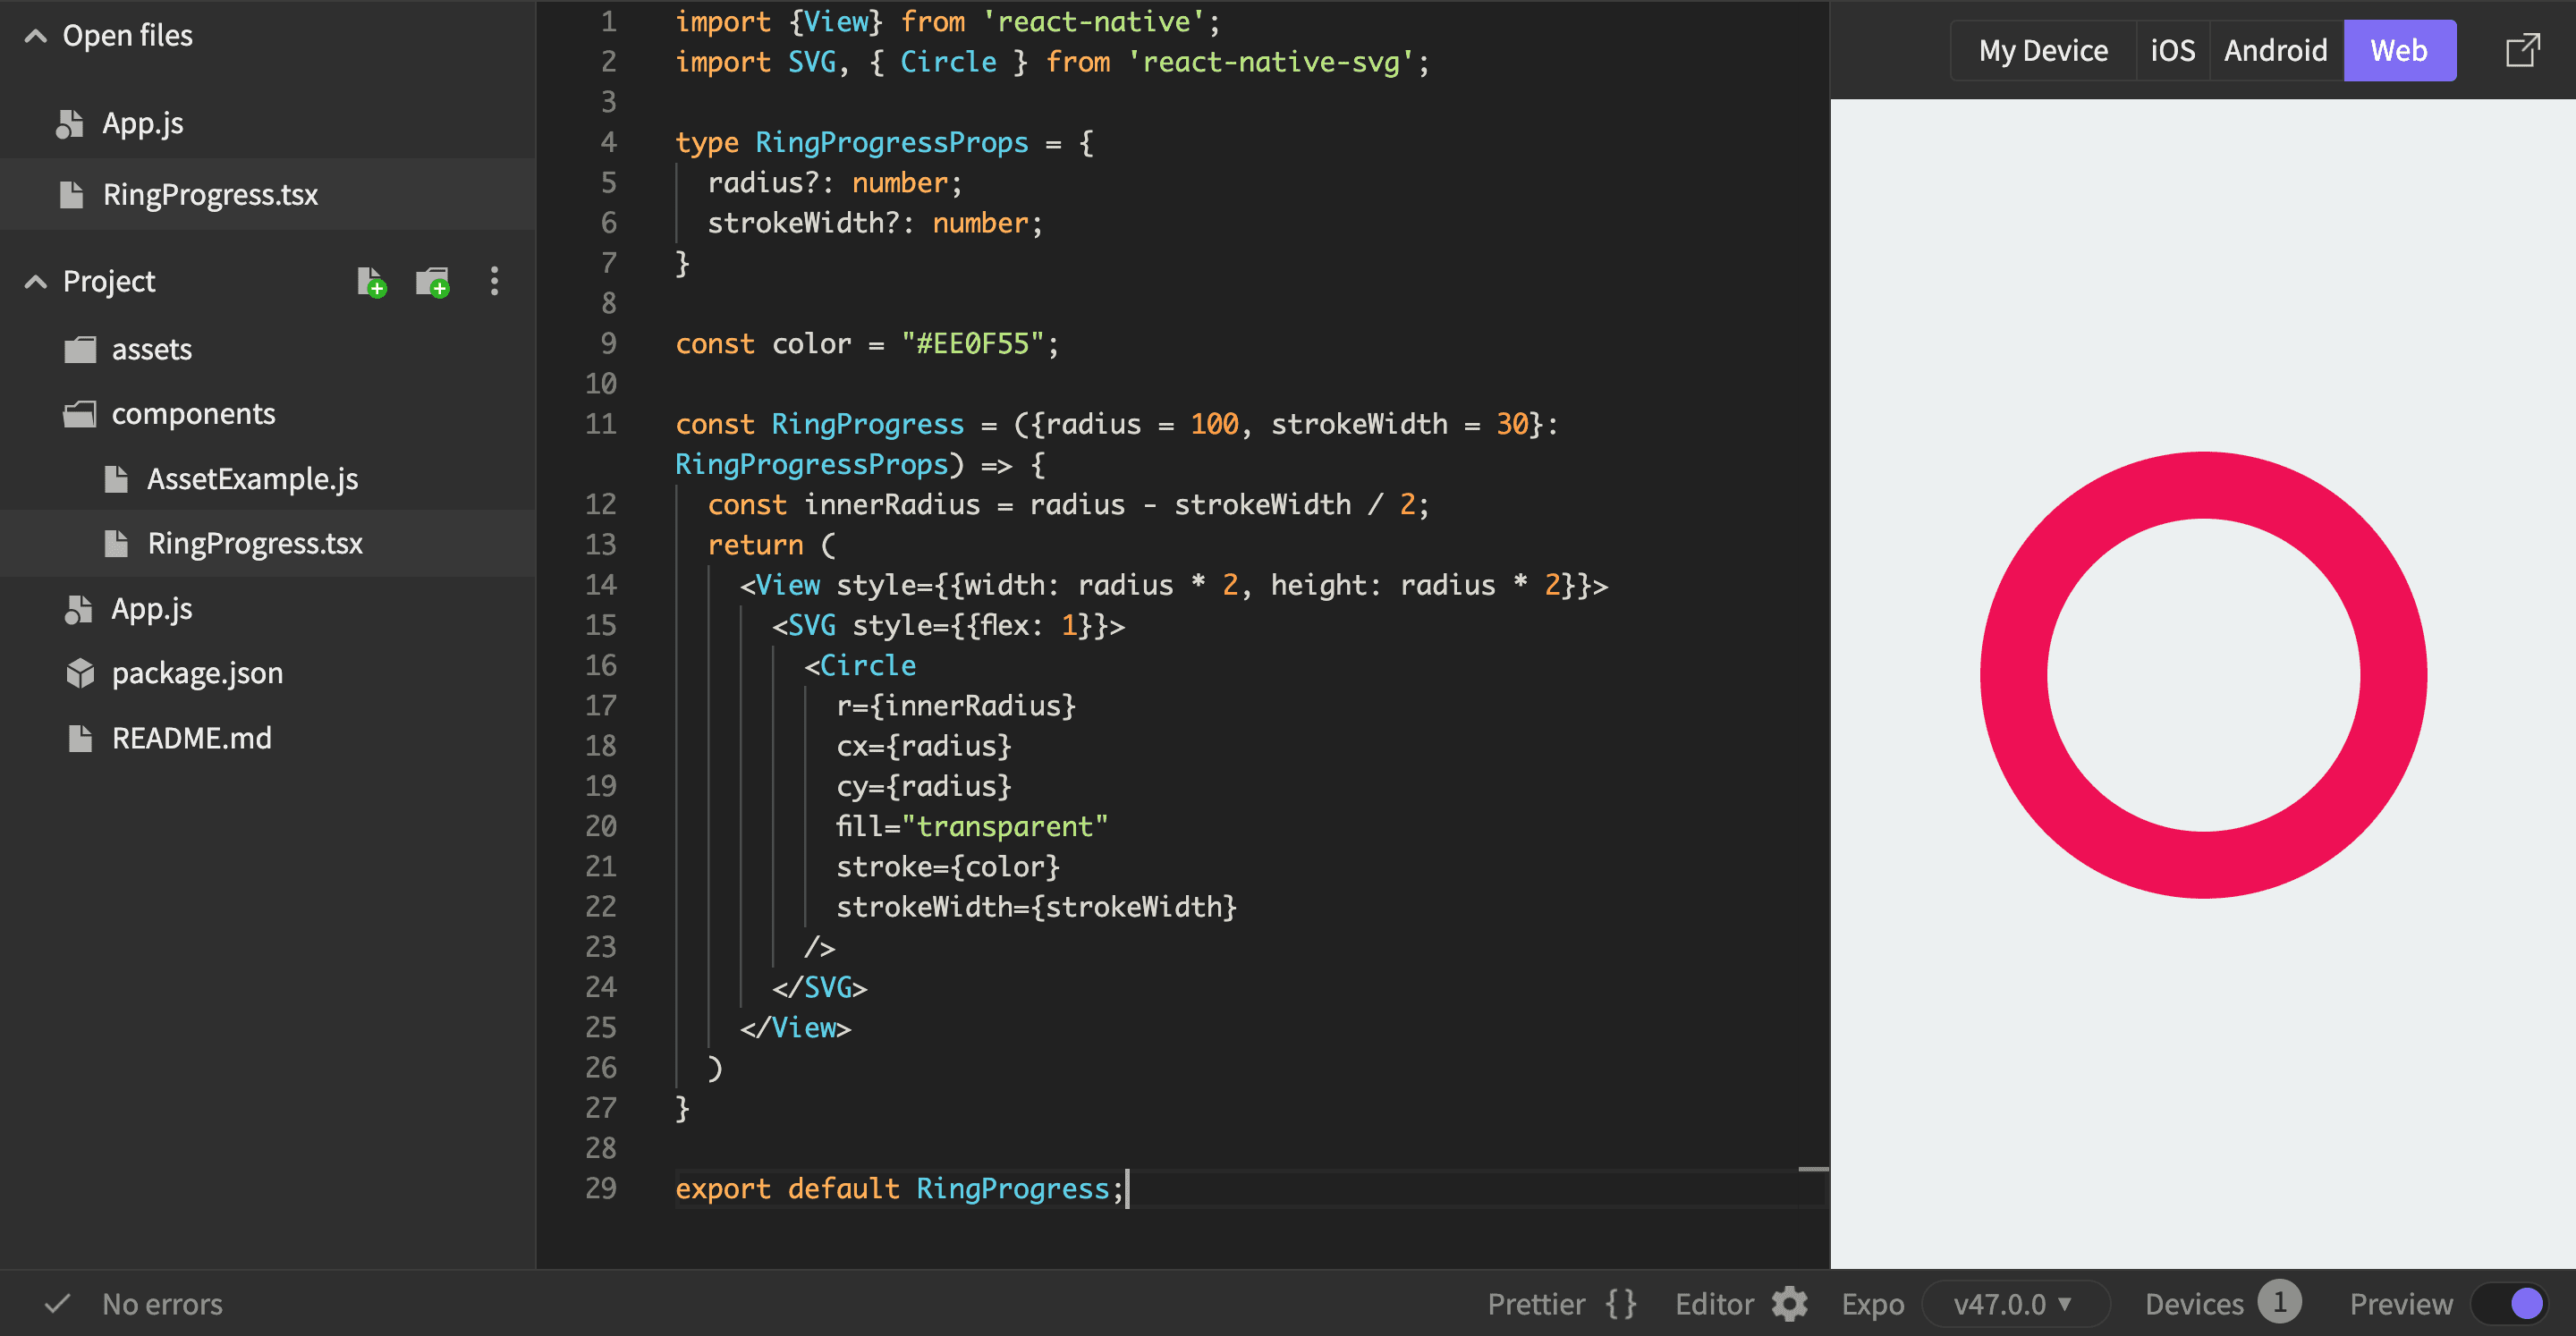Open the Project three-dot options menu
Screen dimensions: 2576x1336
494,281
